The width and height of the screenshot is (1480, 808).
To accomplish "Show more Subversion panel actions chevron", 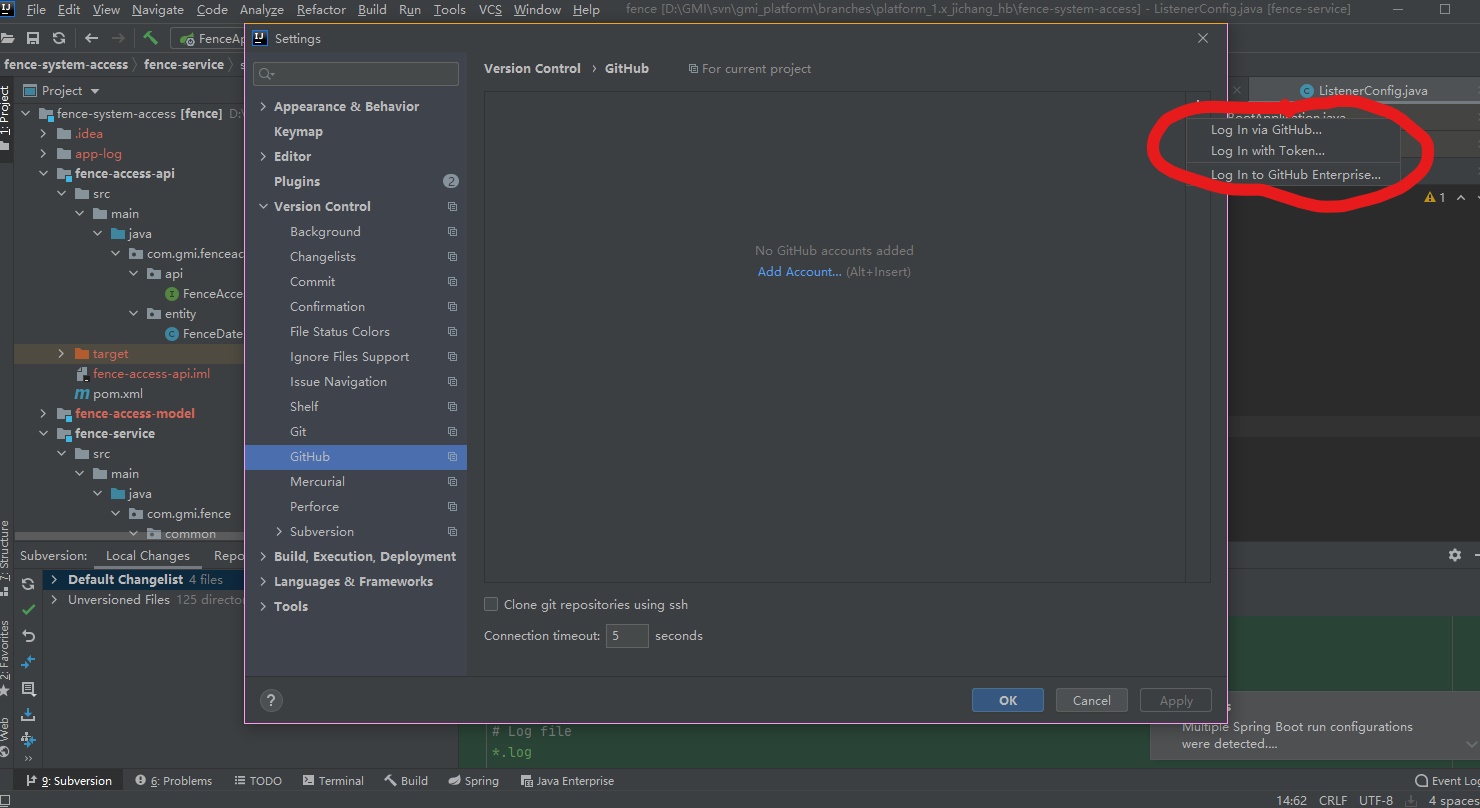I will (x=28, y=759).
